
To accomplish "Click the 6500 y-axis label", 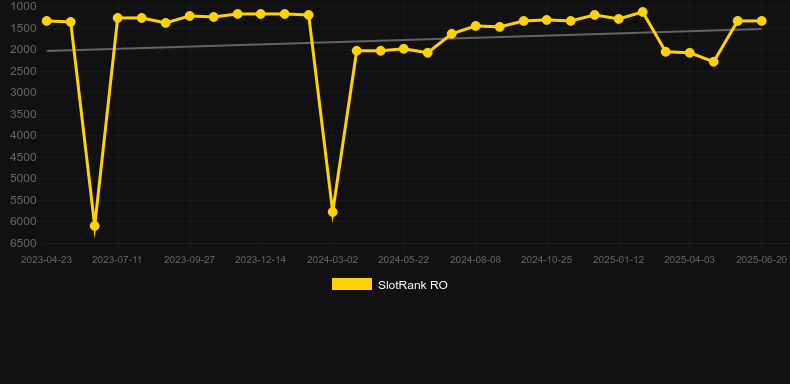I will click(x=24, y=243).
